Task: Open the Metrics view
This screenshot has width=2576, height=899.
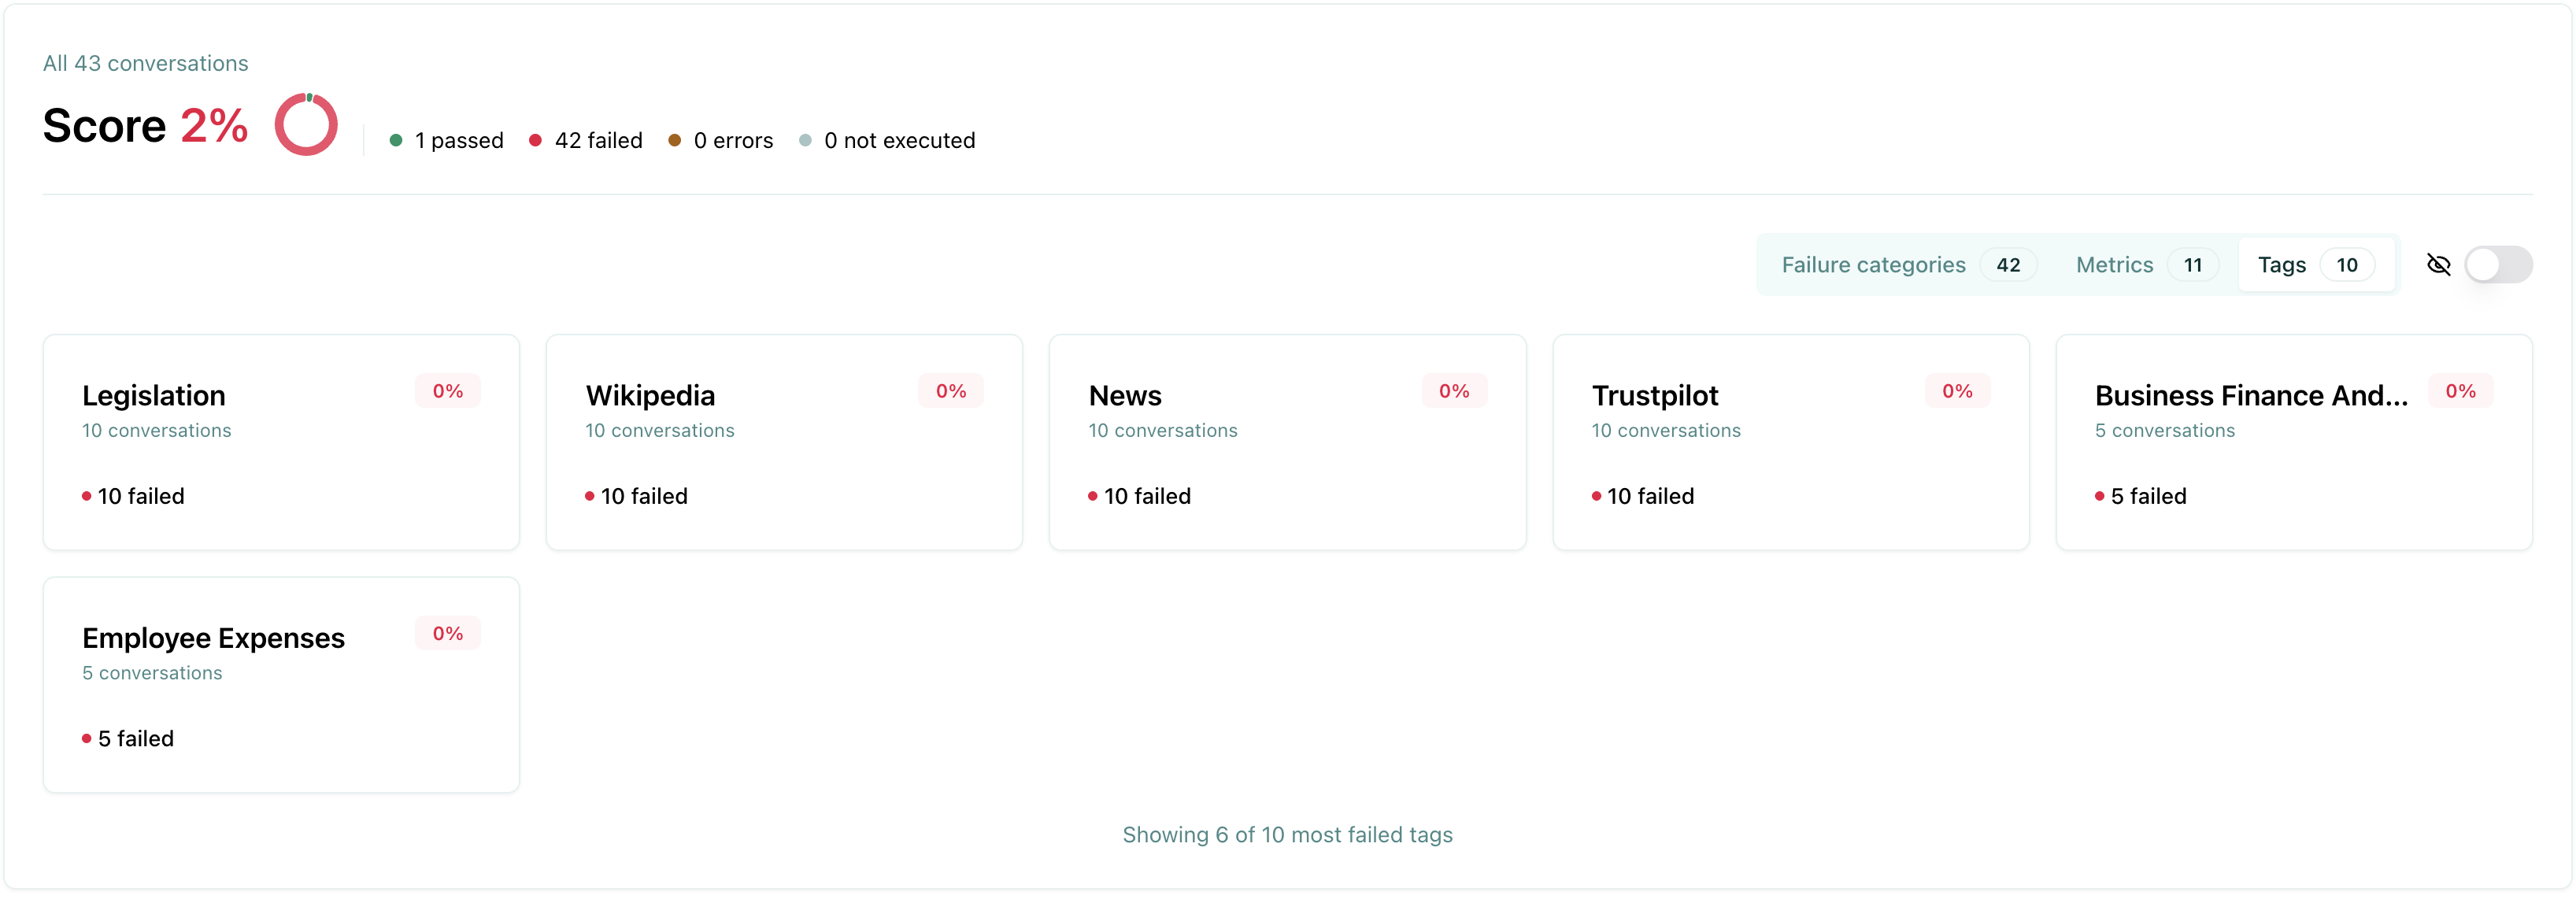Action: [x=2114, y=264]
